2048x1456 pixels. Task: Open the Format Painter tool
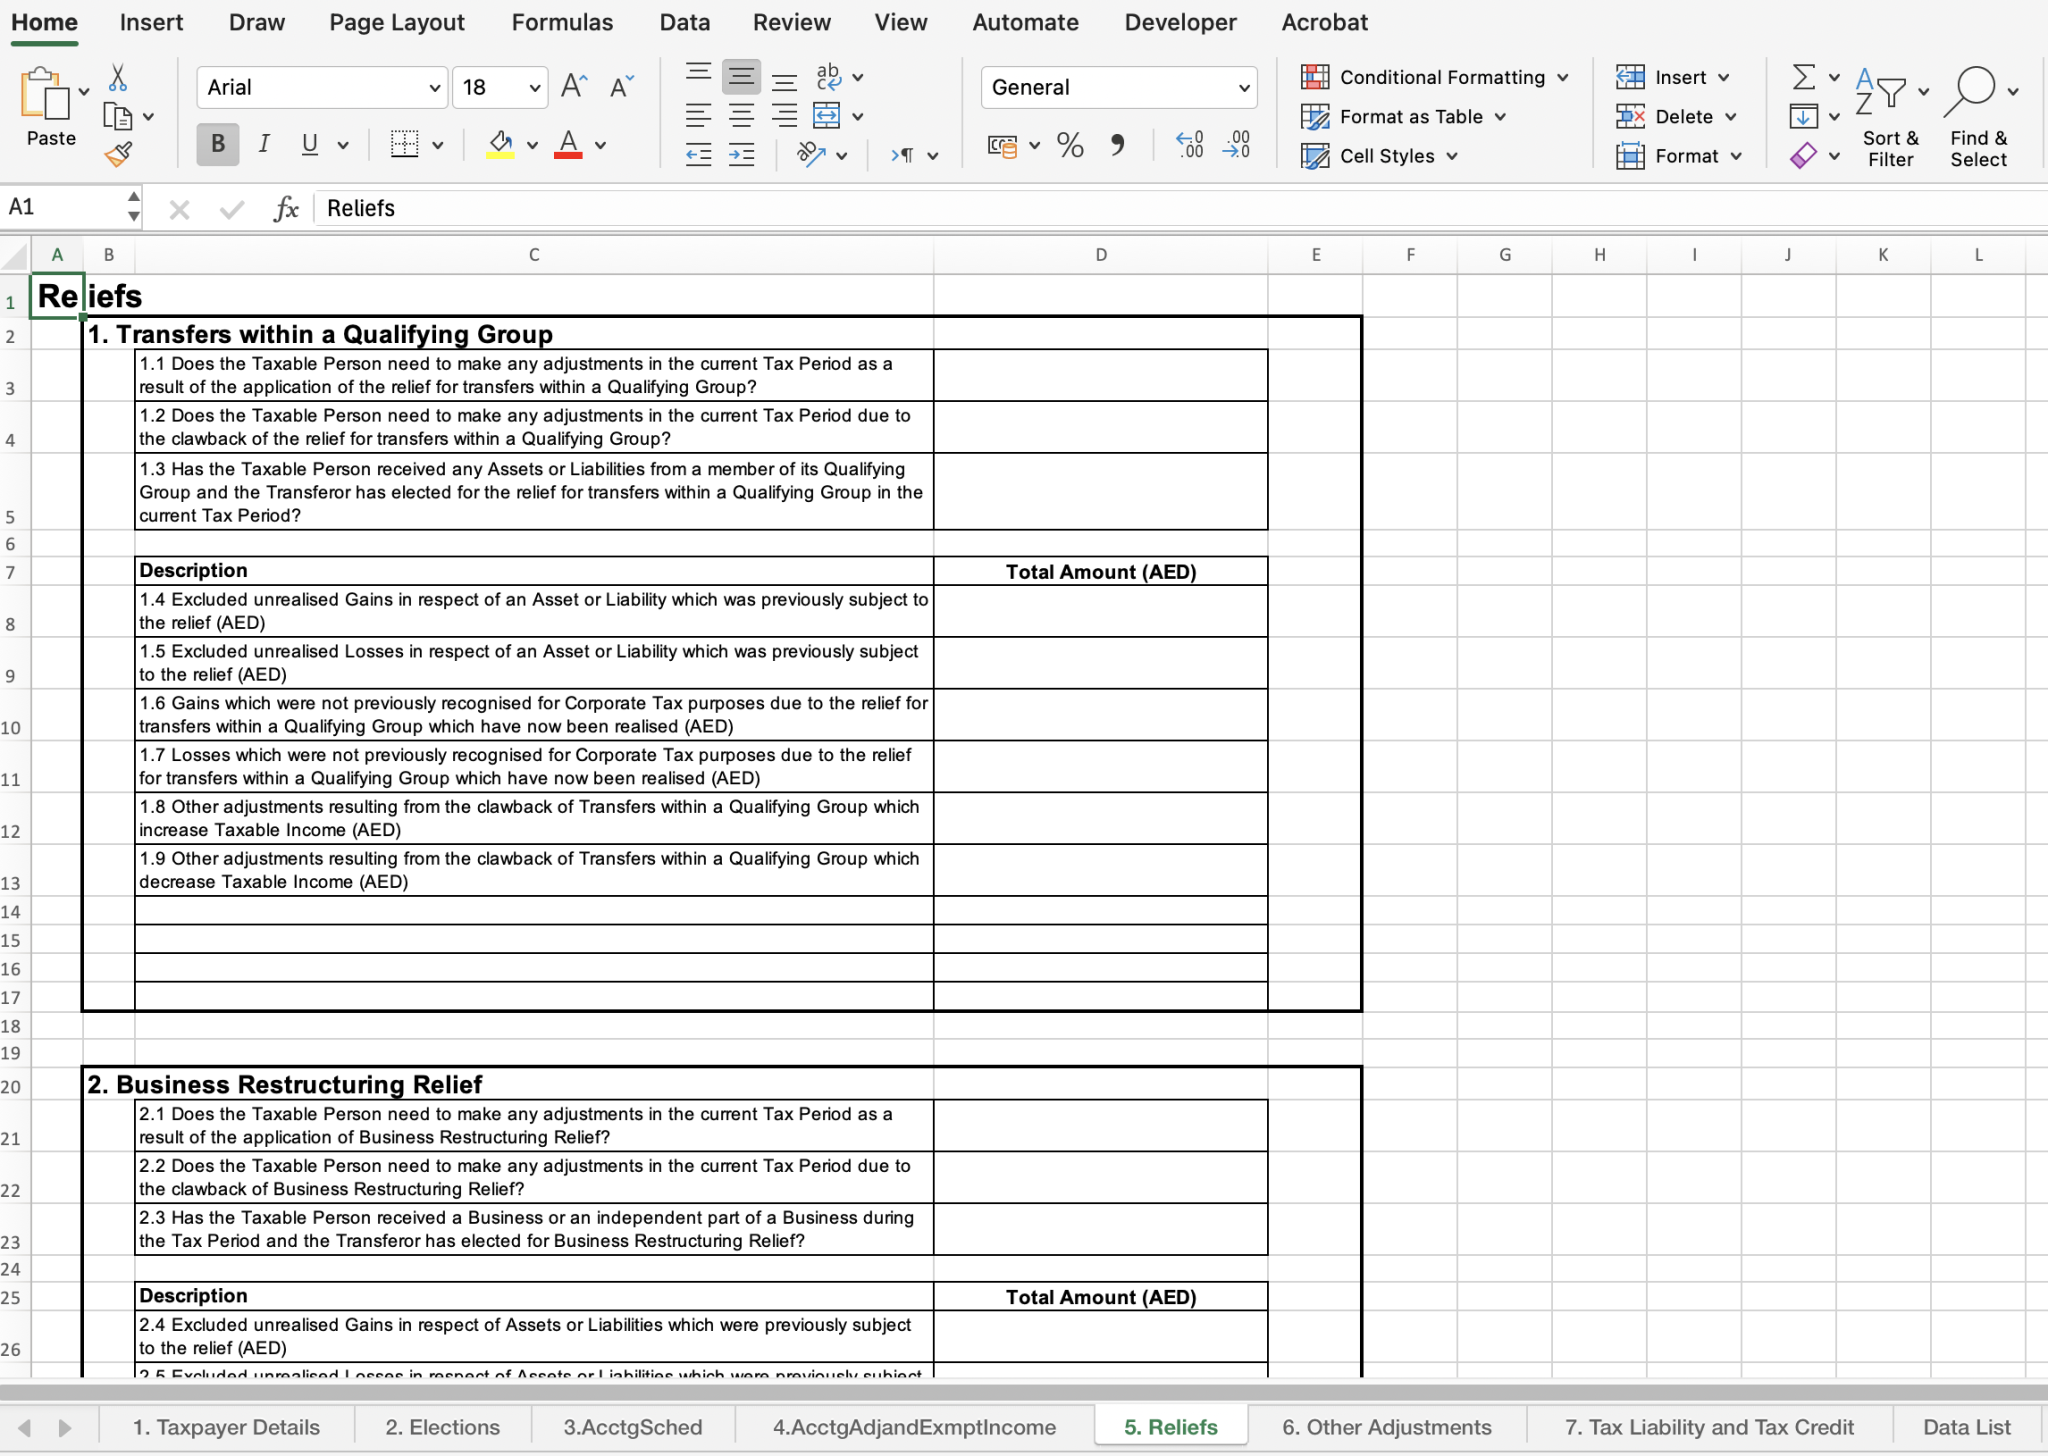point(119,153)
